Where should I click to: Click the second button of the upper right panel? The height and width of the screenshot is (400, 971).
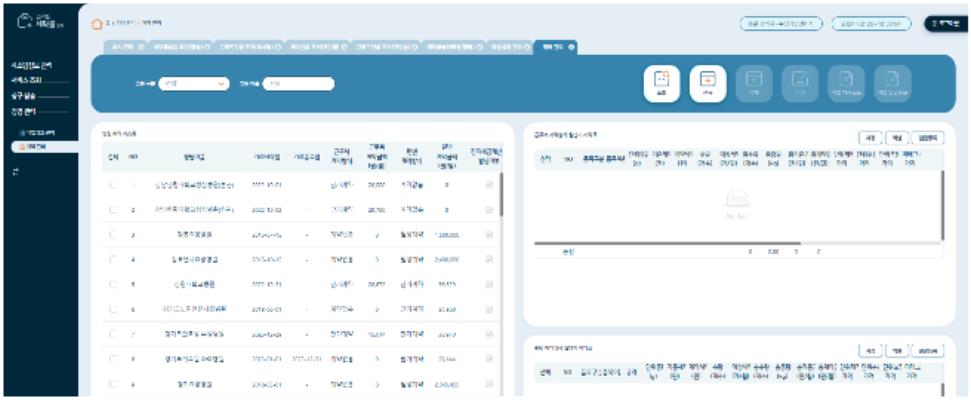[x=897, y=137]
